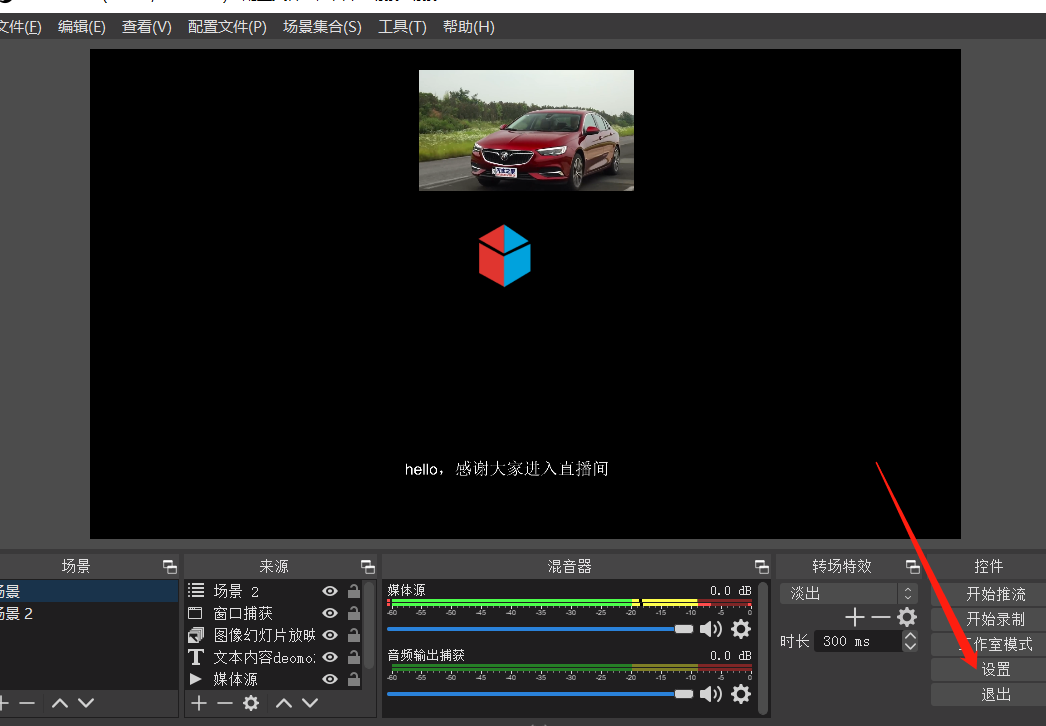Open transition properties gear in 转场特效 panel
Image resolution: width=1046 pixels, height=726 pixels.
click(x=906, y=617)
